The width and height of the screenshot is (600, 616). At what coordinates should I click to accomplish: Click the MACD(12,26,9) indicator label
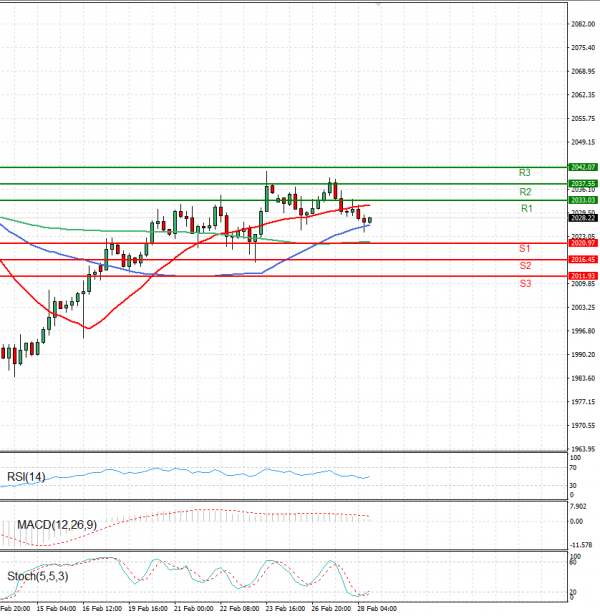(57, 524)
